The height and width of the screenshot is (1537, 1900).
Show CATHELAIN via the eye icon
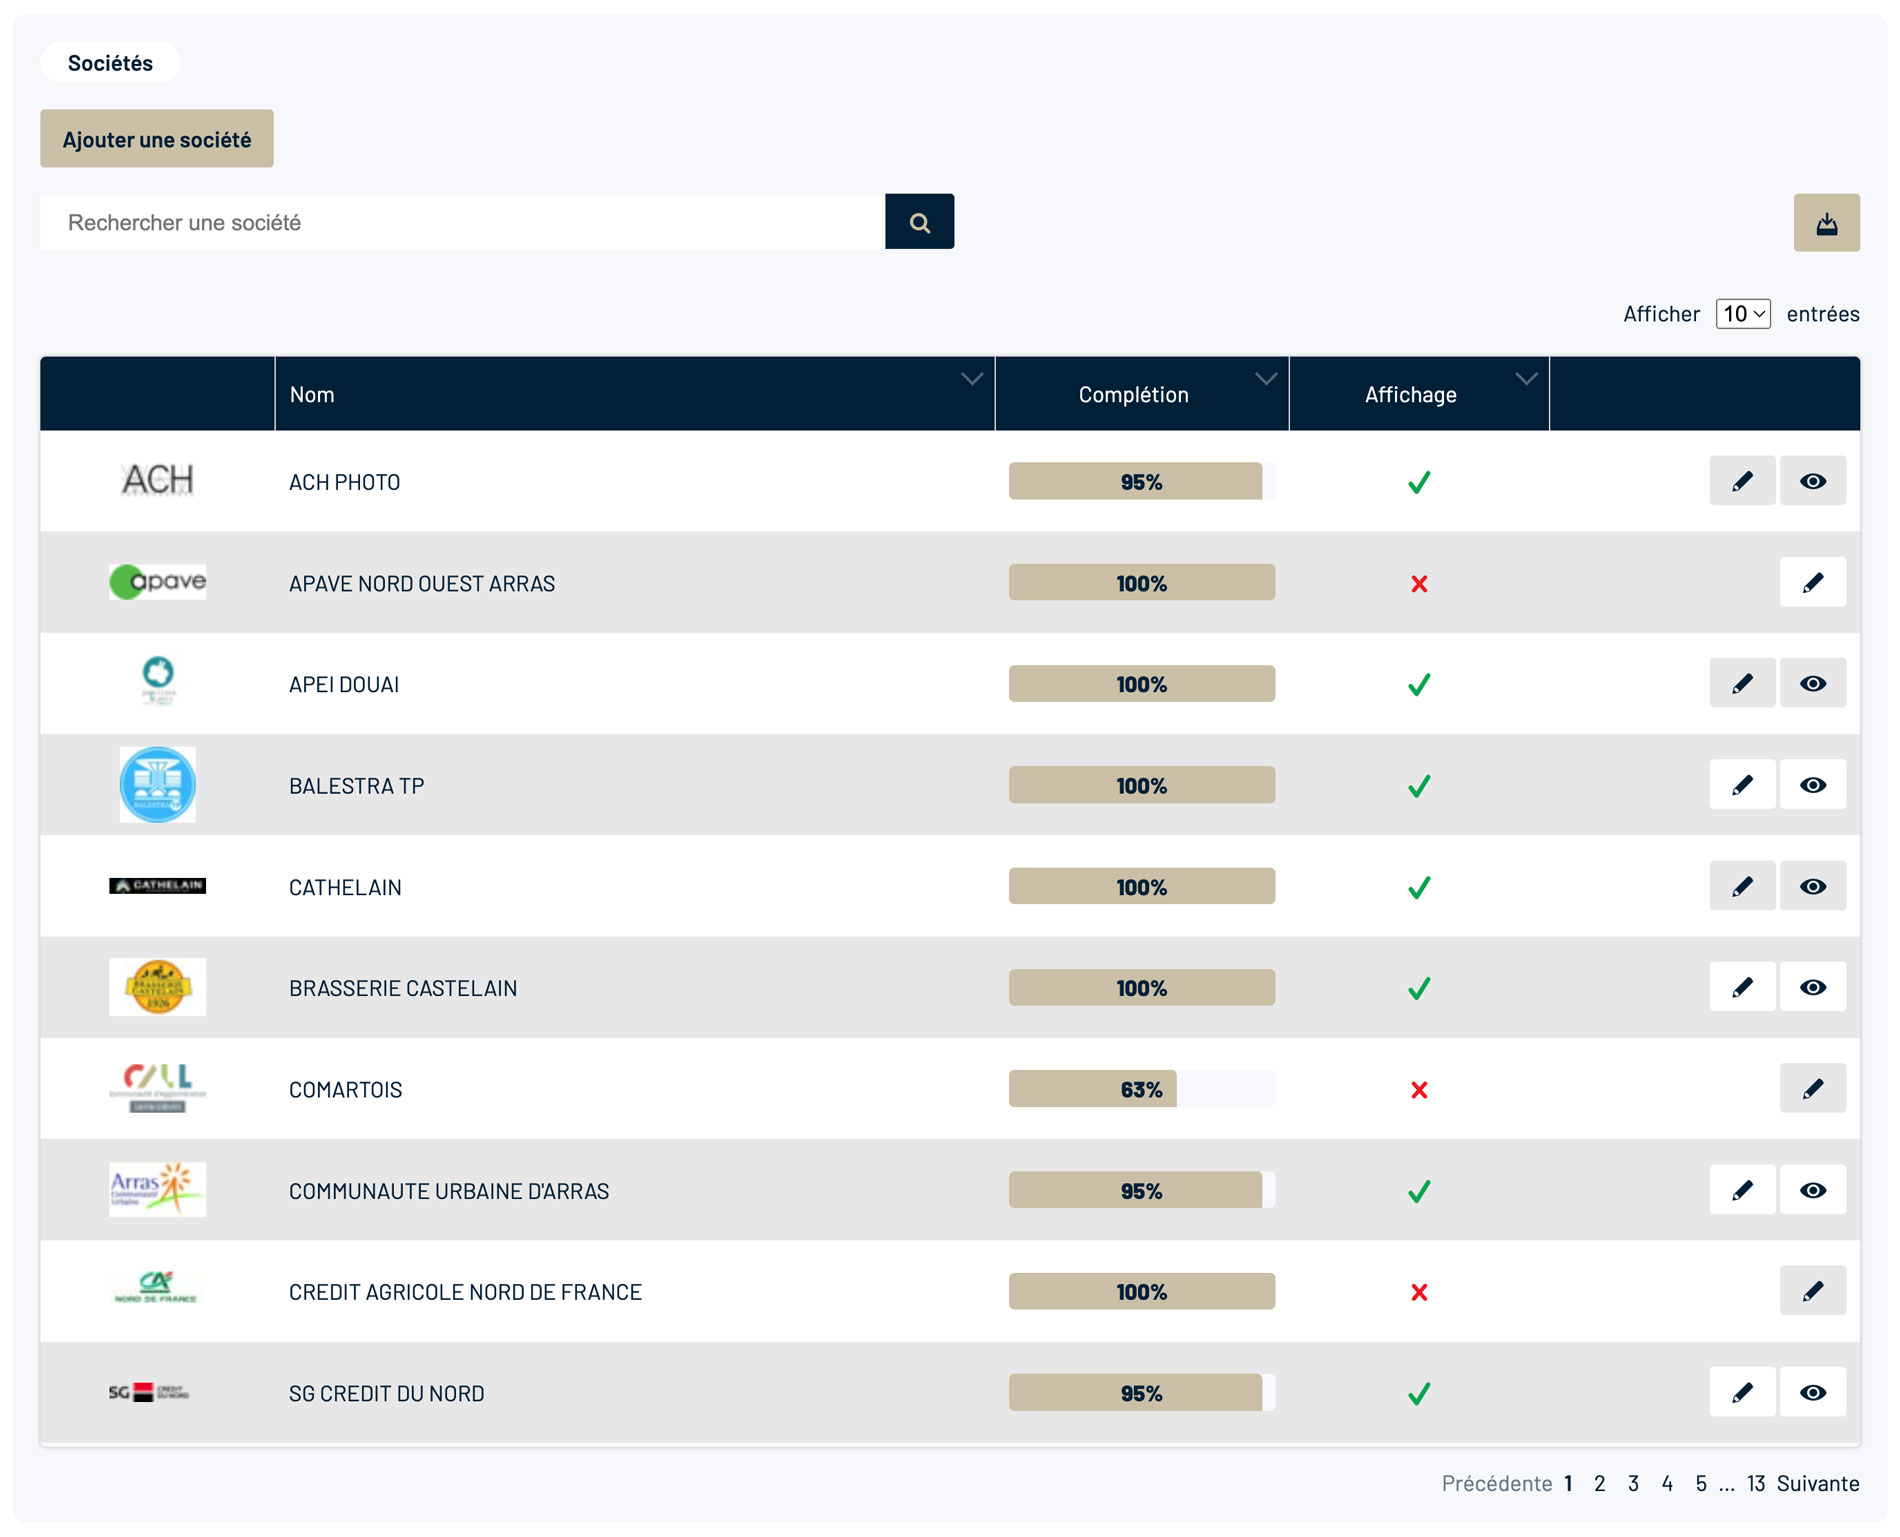tap(1811, 886)
